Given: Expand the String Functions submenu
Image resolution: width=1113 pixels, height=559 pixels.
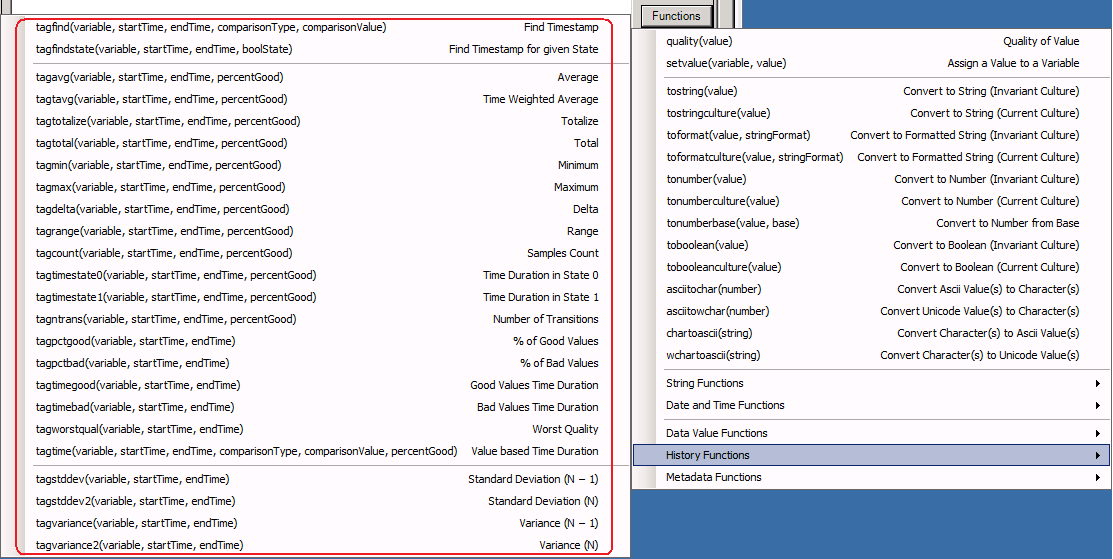Looking at the screenshot, I should pos(871,383).
